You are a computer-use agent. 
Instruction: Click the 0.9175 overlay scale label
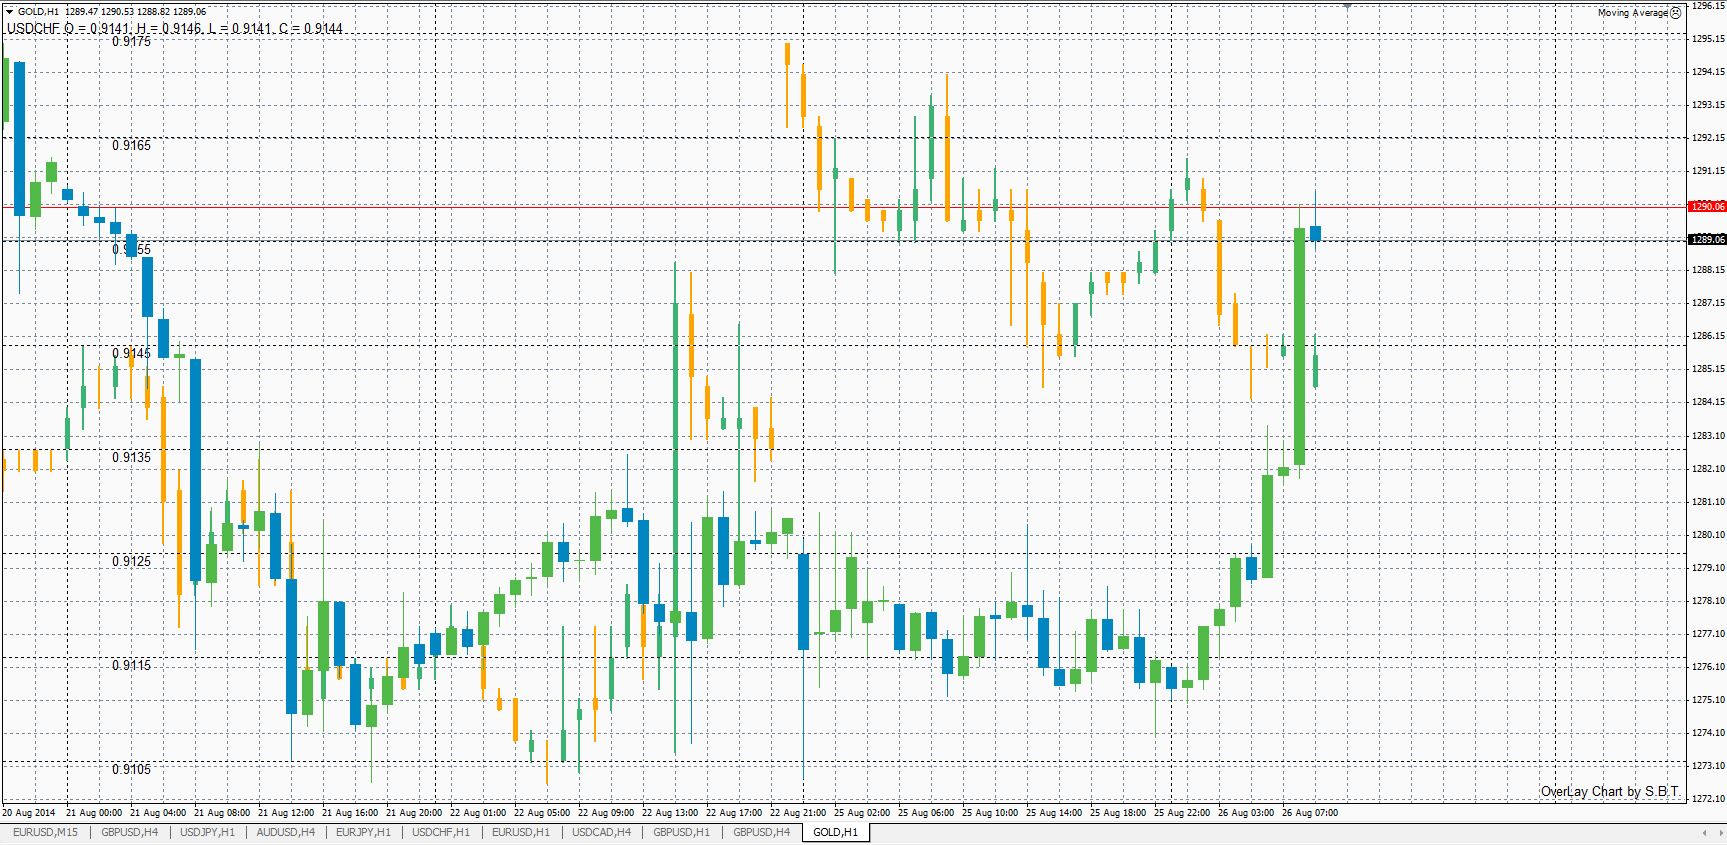pos(132,42)
